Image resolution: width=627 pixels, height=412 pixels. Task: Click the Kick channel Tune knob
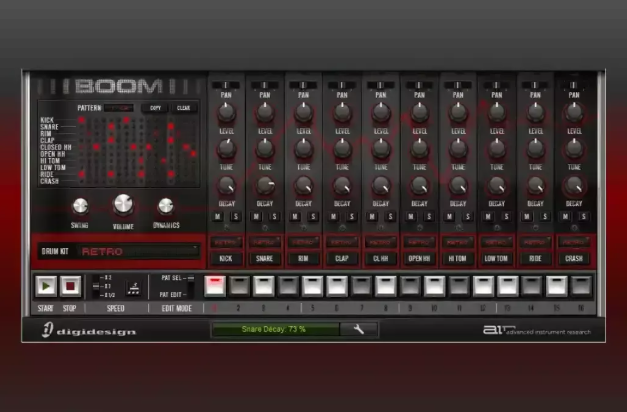[x=226, y=148]
